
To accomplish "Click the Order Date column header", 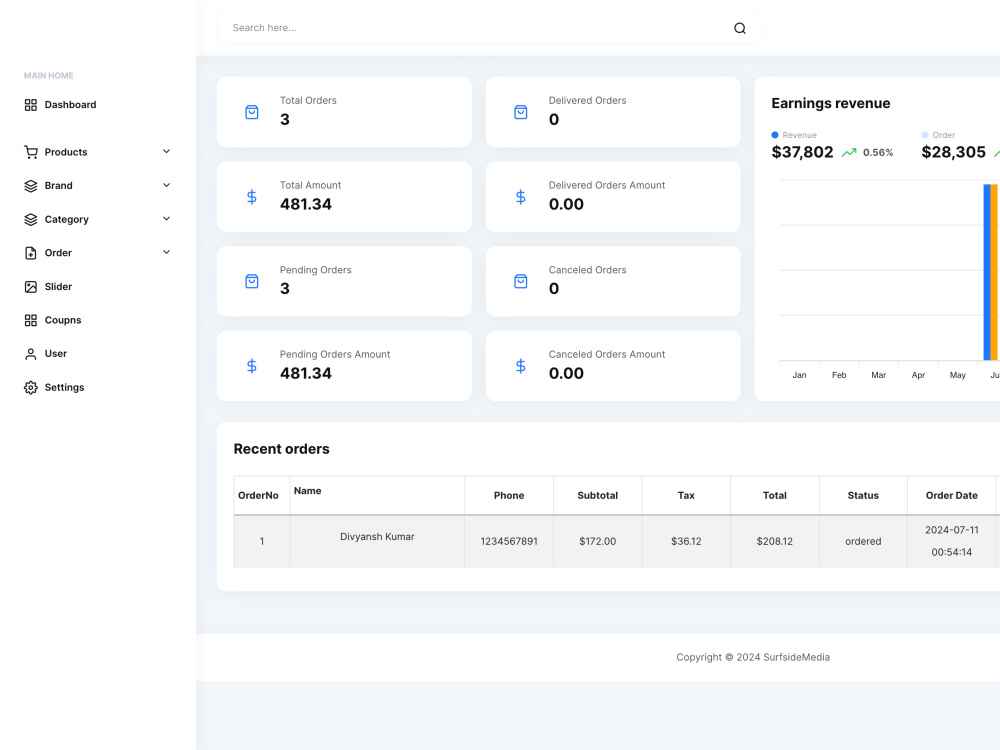I will (x=952, y=496).
